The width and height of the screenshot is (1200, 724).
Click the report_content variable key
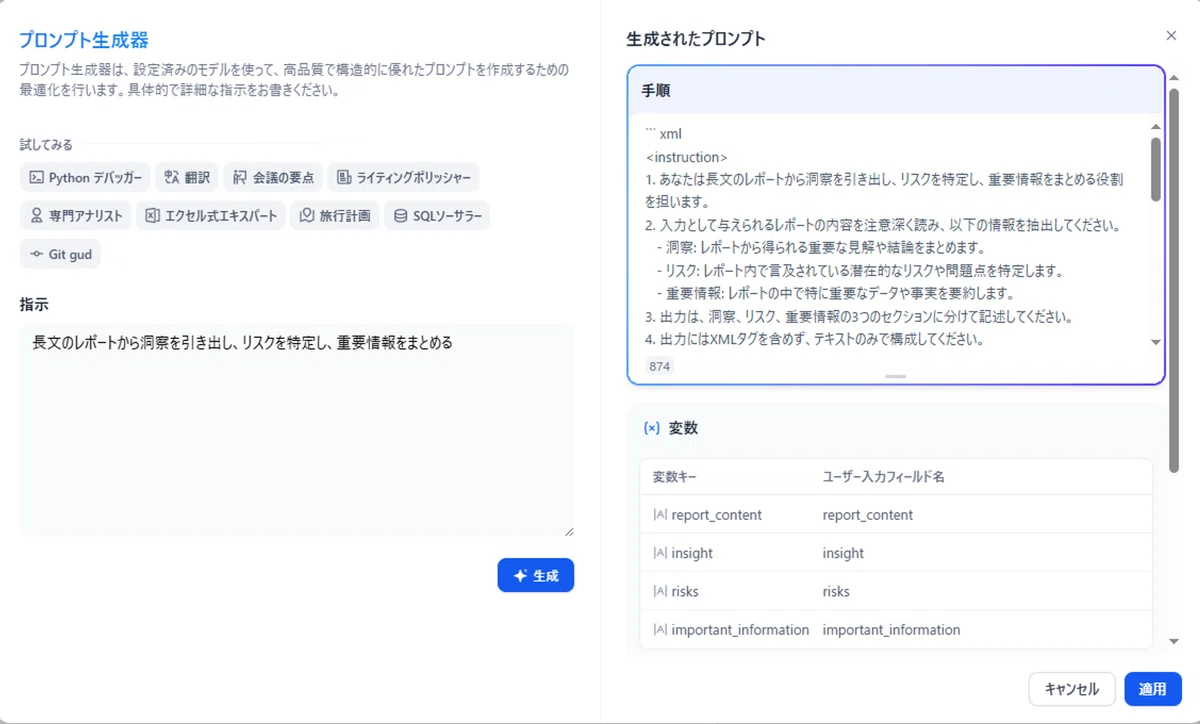click(716, 515)
